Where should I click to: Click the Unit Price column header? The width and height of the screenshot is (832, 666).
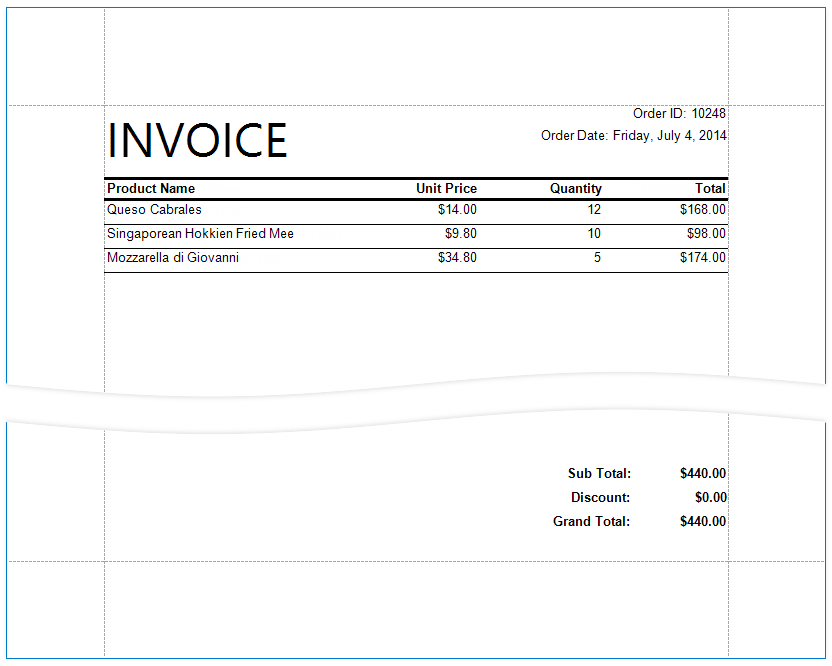pyautogui.click(x=446, y=189)
